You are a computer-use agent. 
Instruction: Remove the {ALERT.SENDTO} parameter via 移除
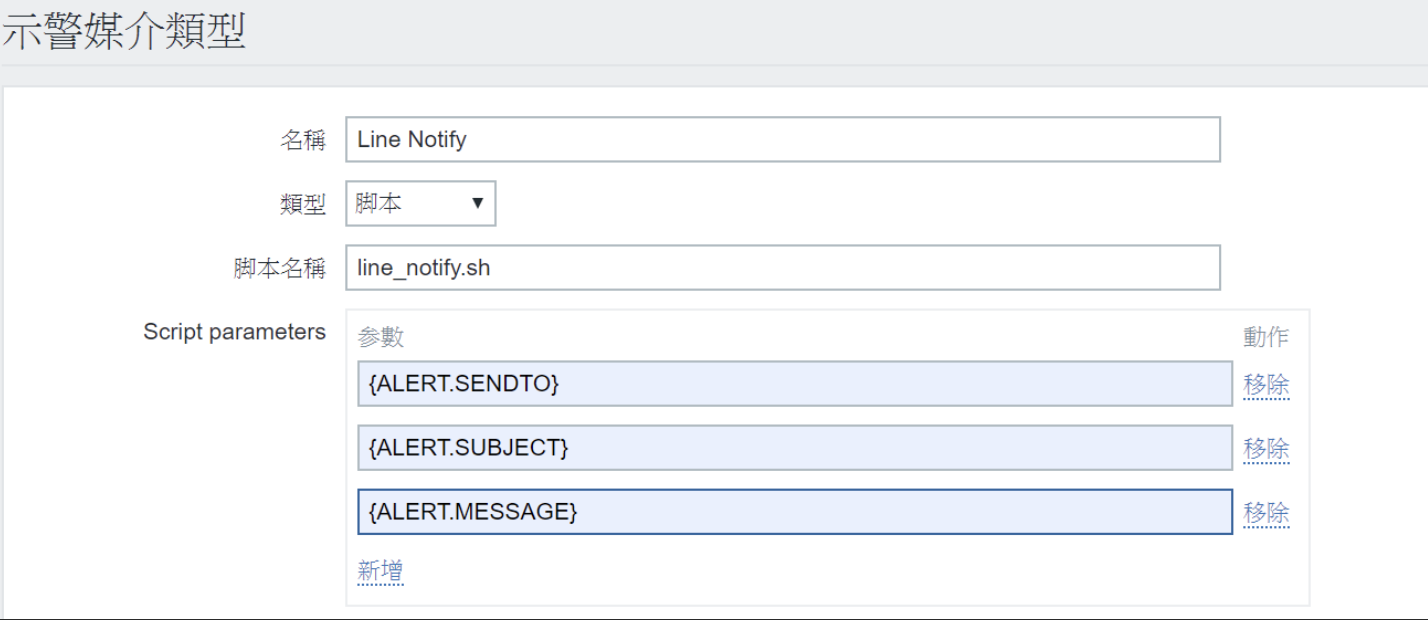click(1266, 384)
